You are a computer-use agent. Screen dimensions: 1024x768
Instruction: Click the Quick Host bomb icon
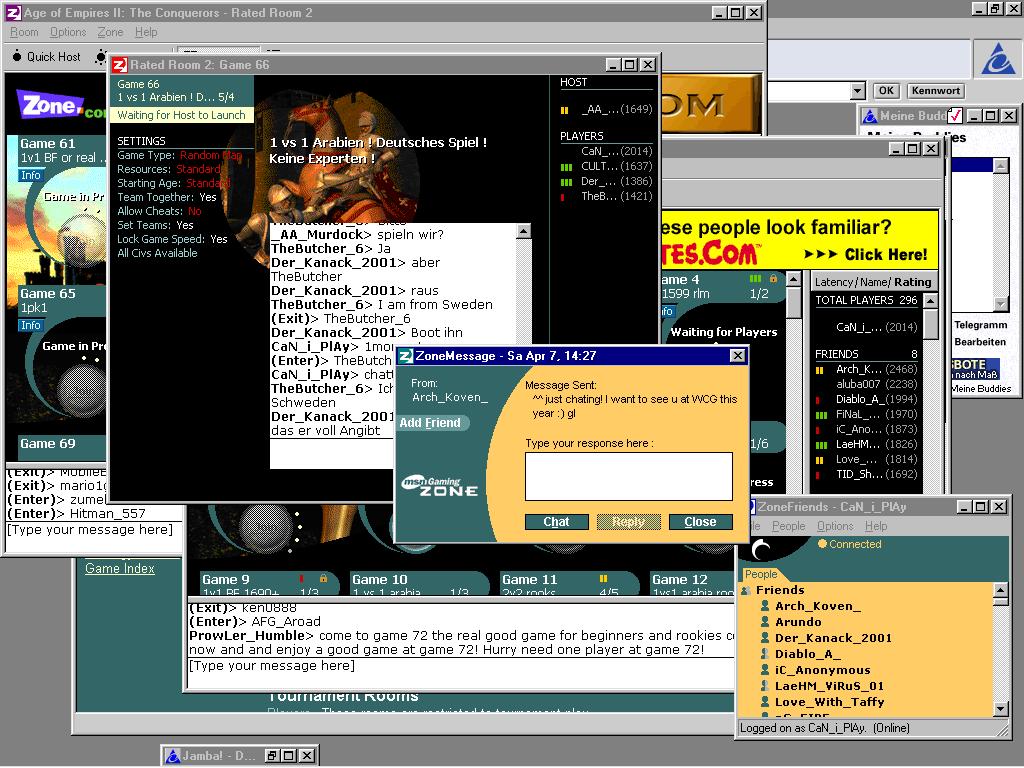[x=17, y=57]
